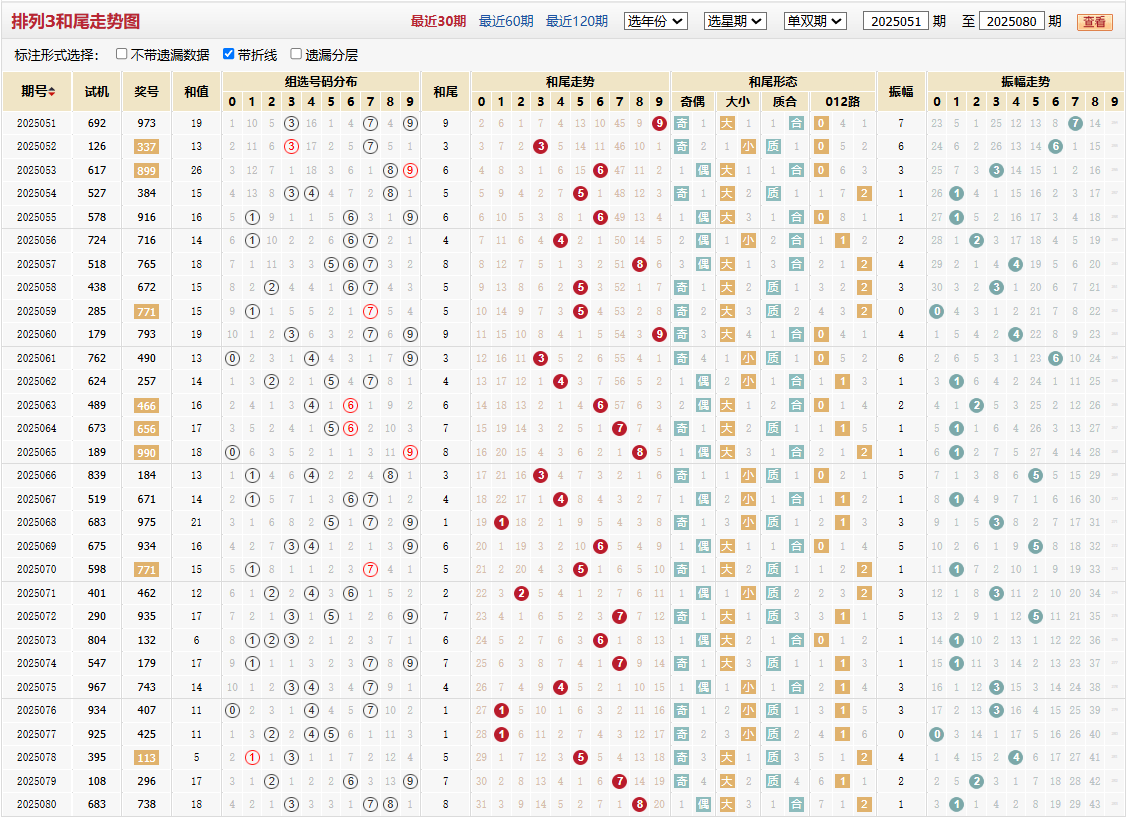
Task: Click red ball 9 in row 2025051
Action: [x=659, y=123]
